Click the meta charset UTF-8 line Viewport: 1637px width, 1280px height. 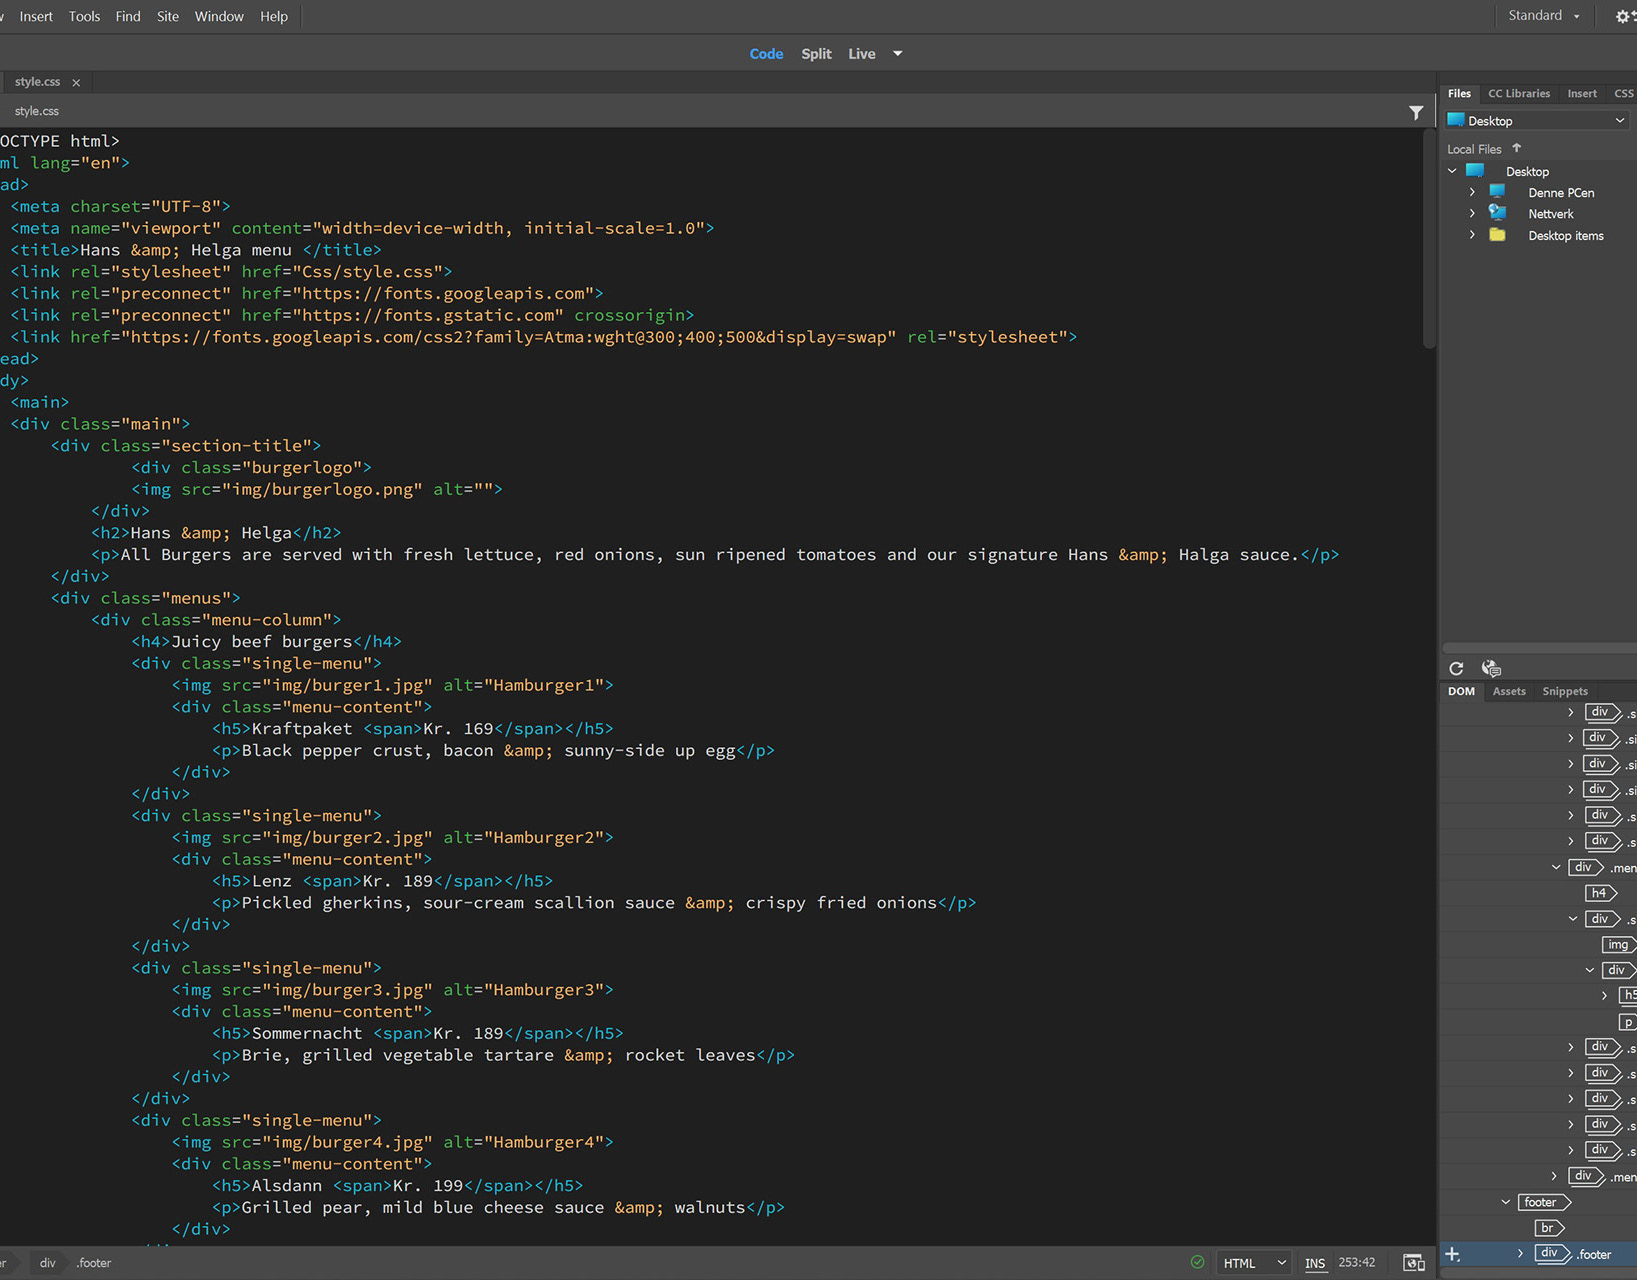pos(120,207)
